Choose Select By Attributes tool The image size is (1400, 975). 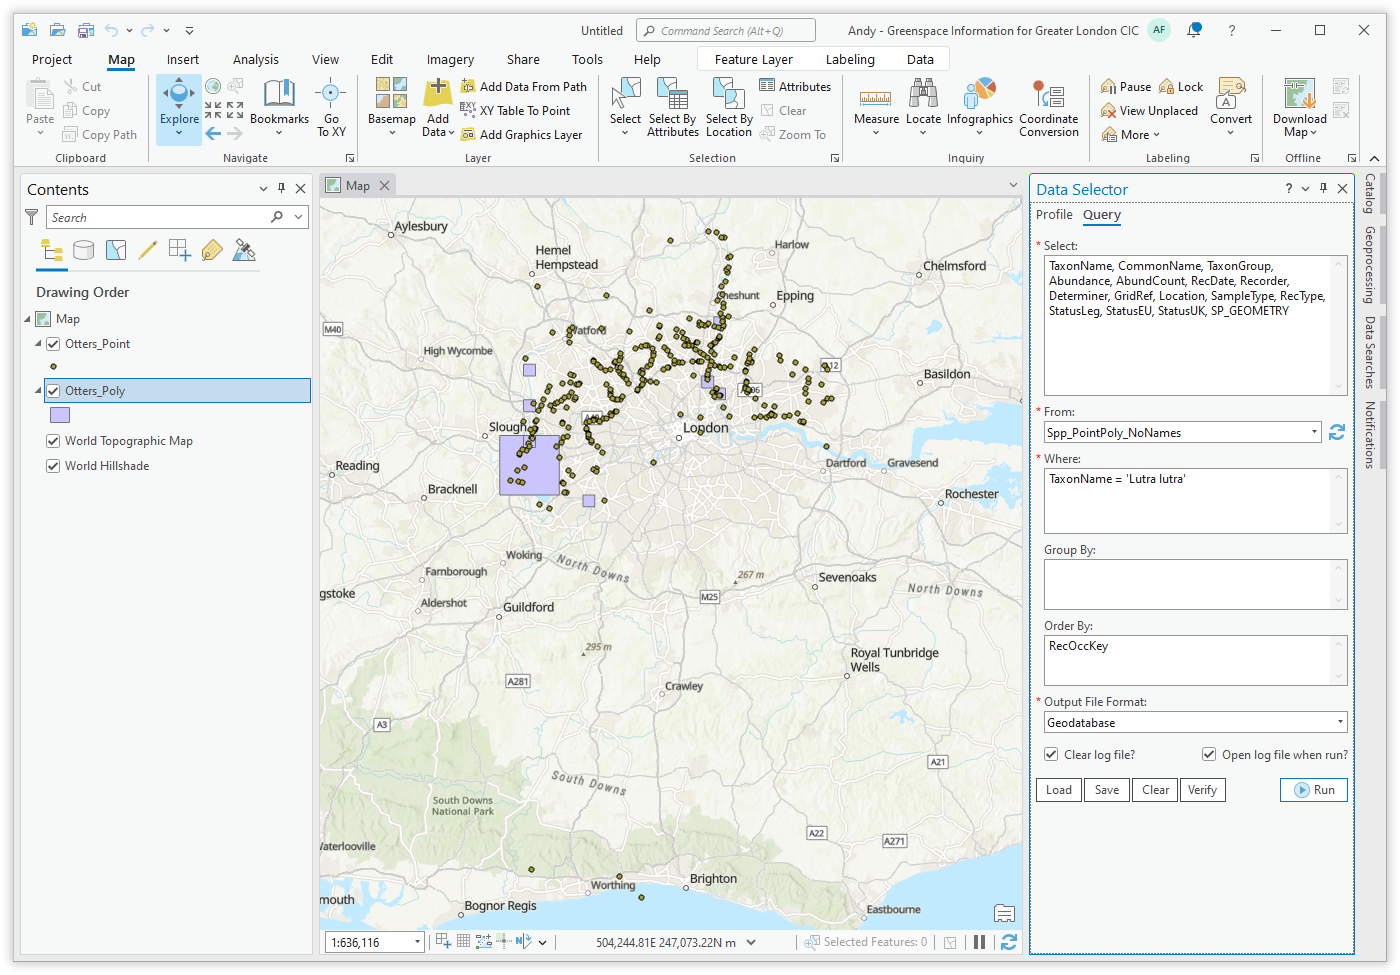[673, 108]
